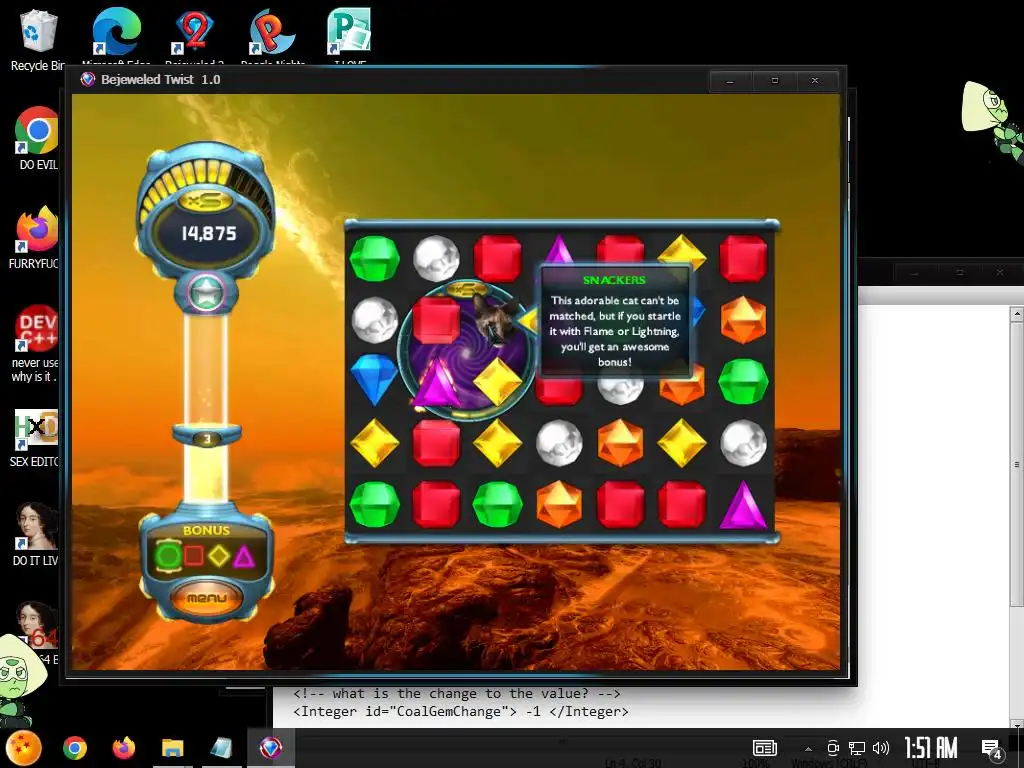Click the orange Menu button in game
Viewport: 1024px width, 768px height.
click(206, 597)
